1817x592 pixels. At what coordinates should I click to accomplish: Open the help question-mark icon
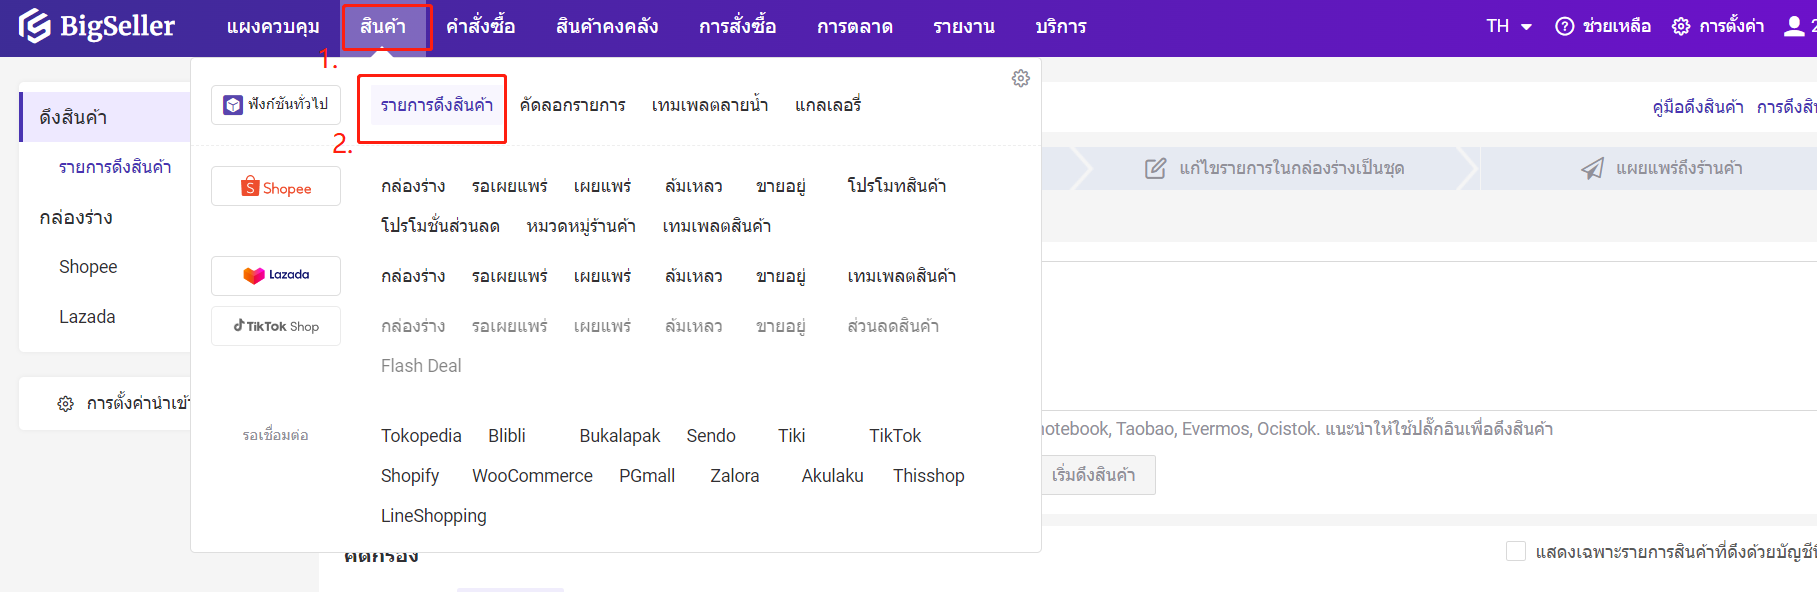click(x=1564, y=26)
